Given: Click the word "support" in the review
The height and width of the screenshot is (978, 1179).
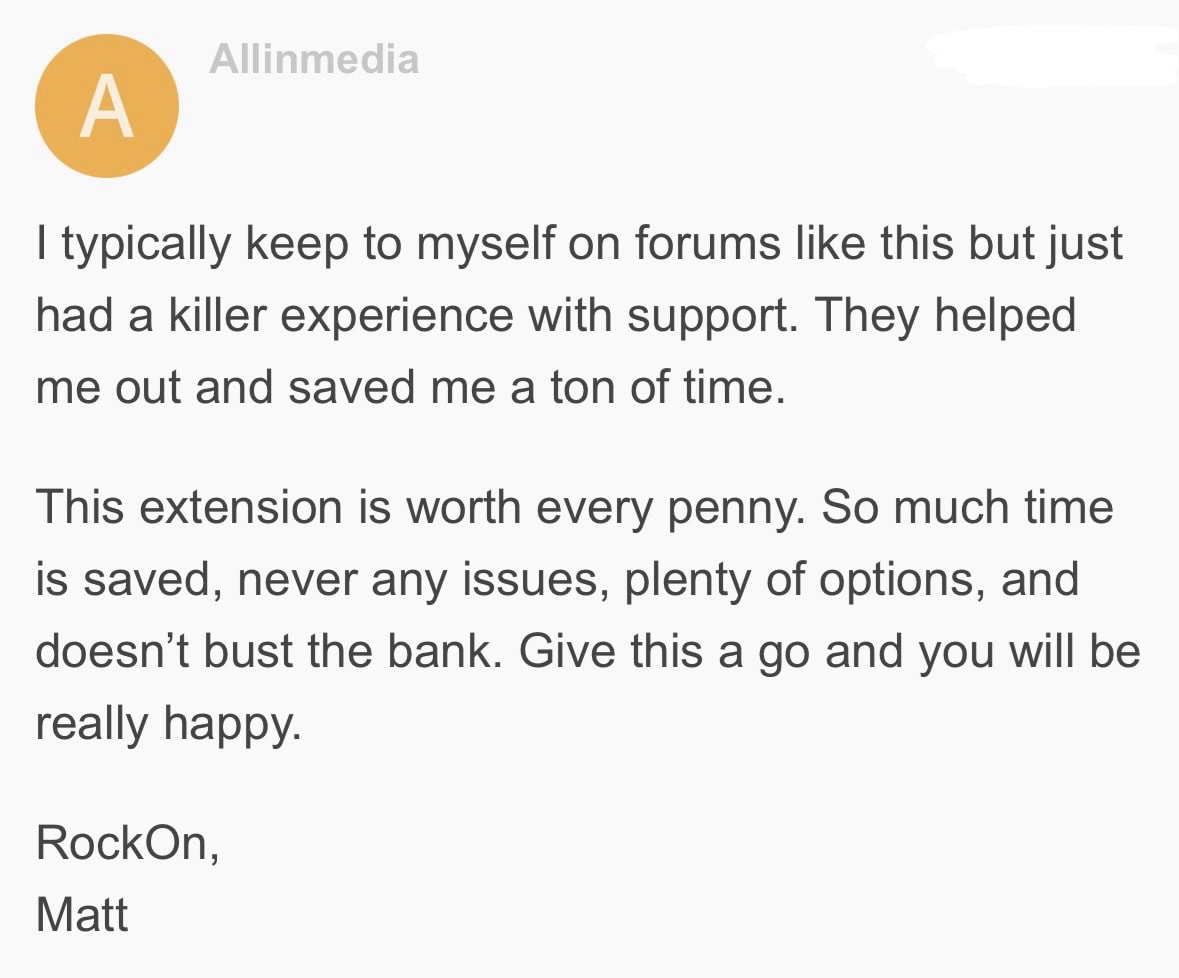Looking at the screenshot, I should [x=712, y=316].
